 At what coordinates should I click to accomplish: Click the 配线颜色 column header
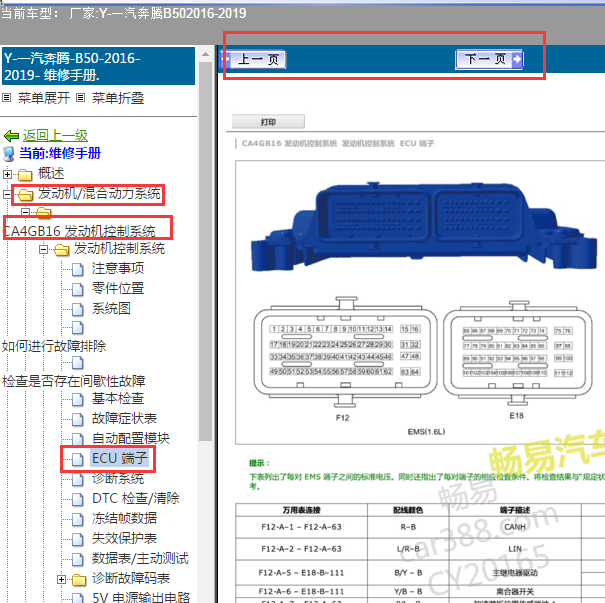point(408,510)
